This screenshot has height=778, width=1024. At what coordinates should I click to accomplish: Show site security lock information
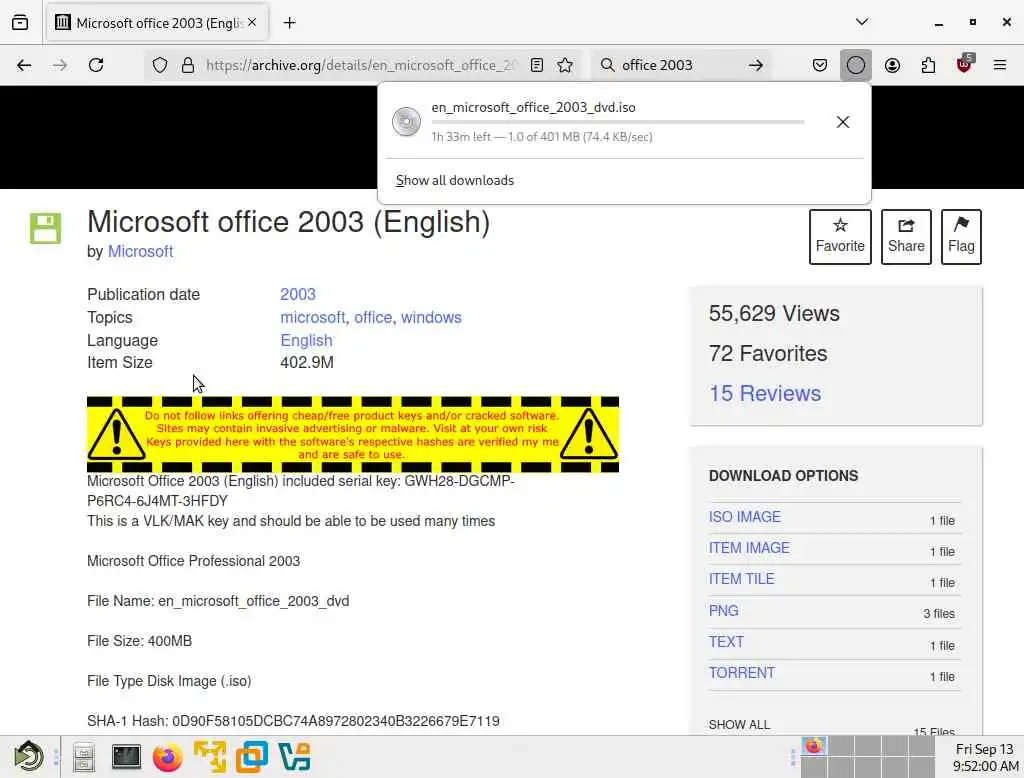(x=187, y=65)
